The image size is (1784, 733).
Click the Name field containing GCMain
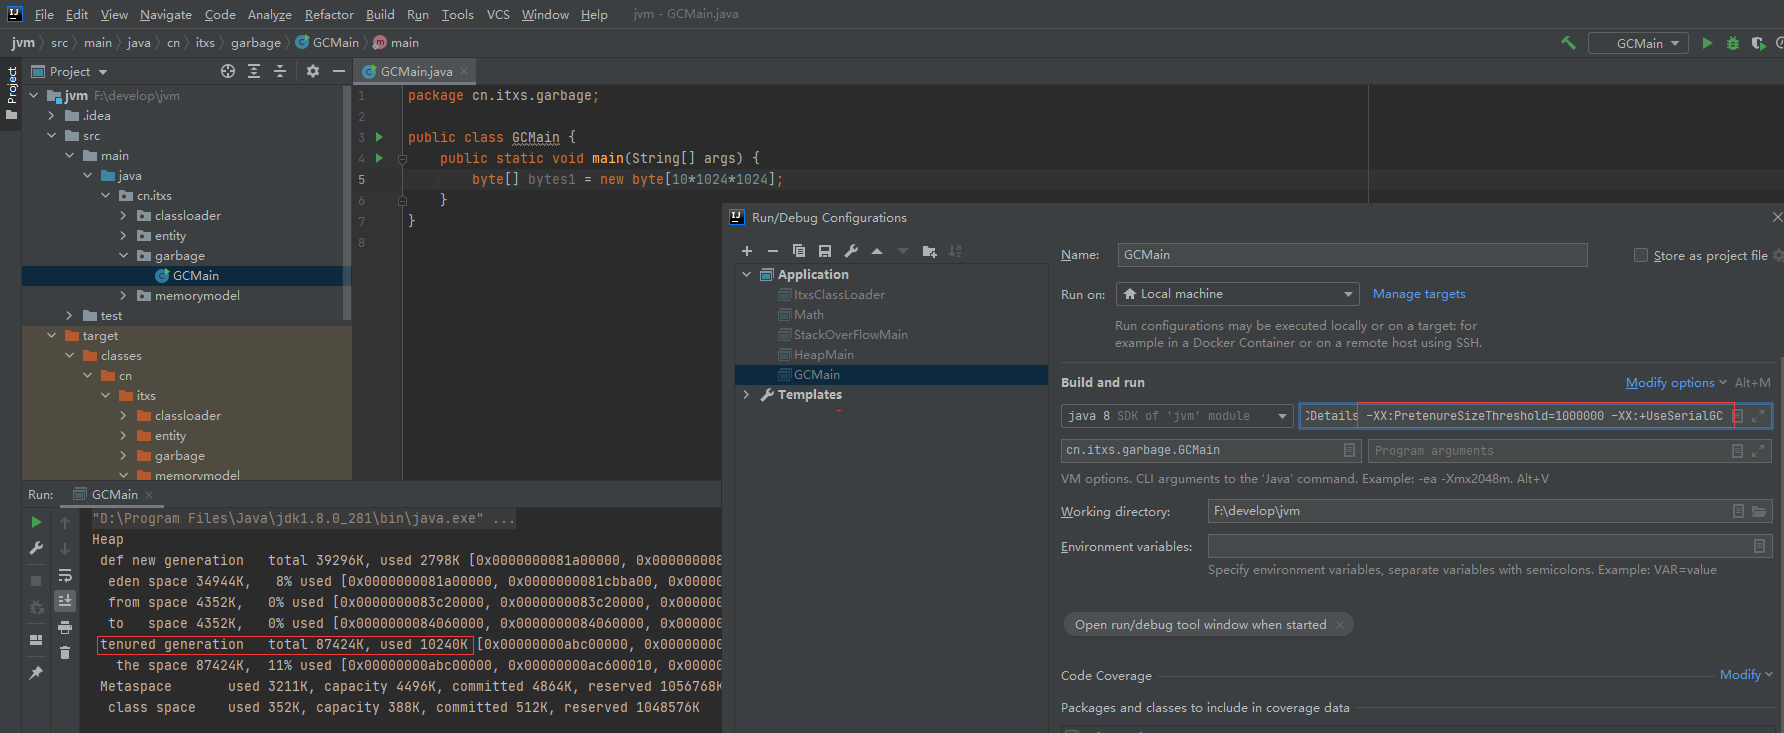point(1352,255)
